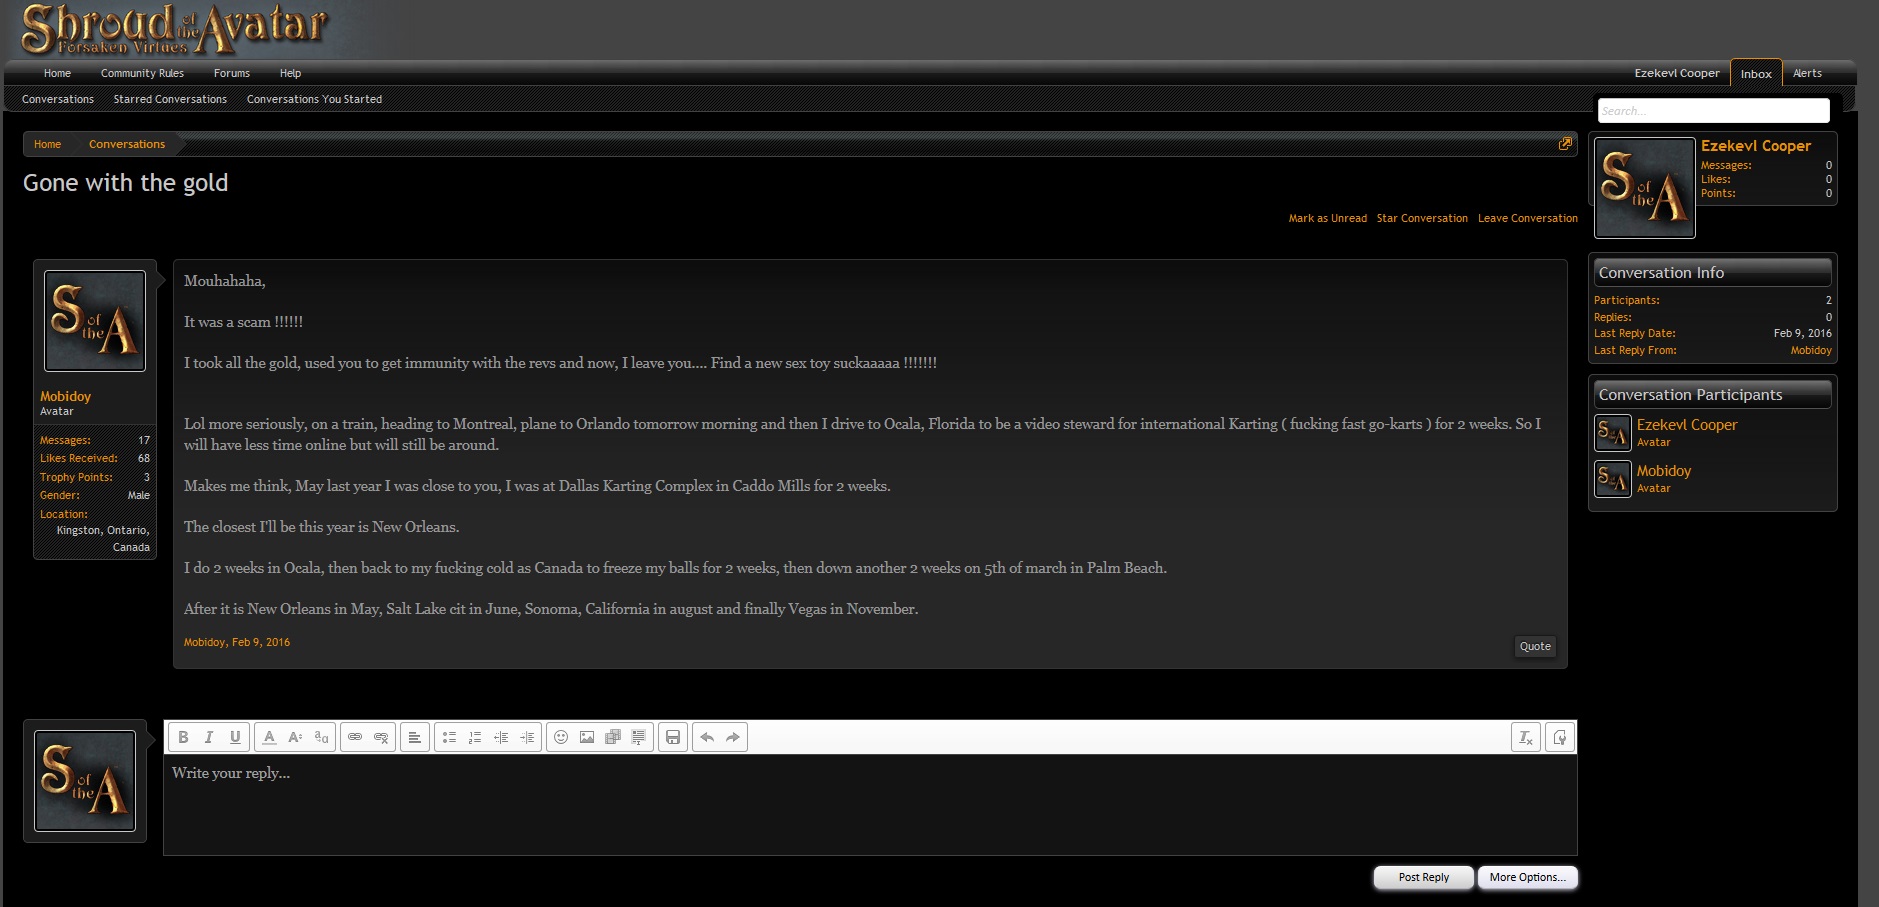Insert an unordered bullet list

click(449, 738)
